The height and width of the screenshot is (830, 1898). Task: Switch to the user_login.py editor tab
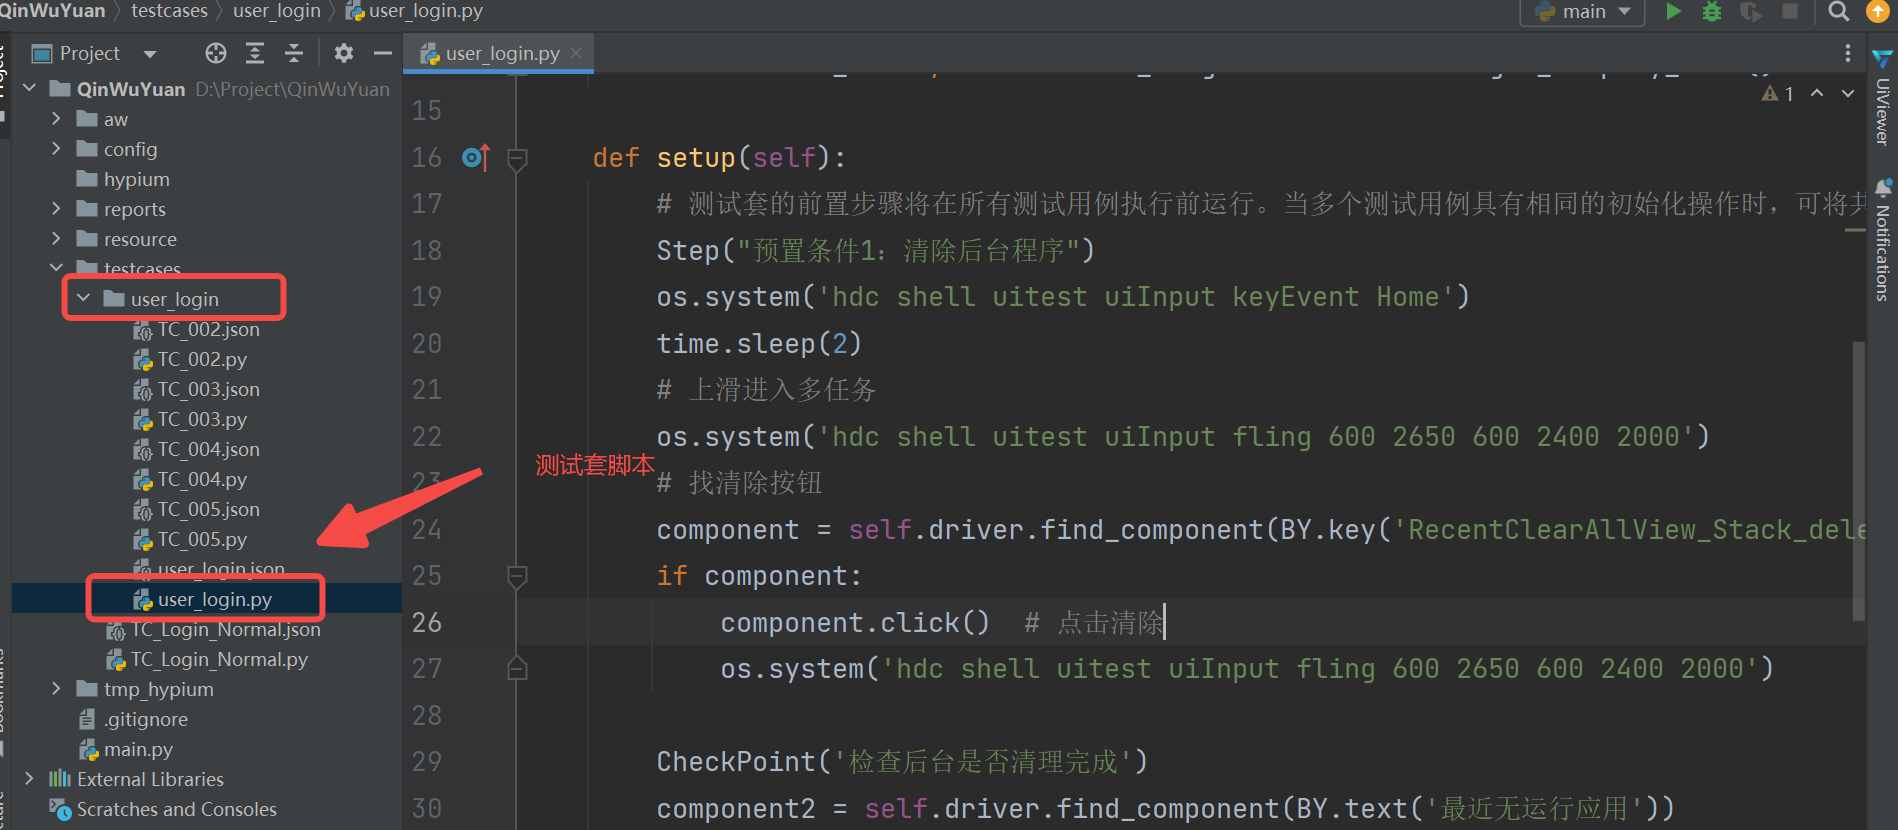[x=502, y=54]
